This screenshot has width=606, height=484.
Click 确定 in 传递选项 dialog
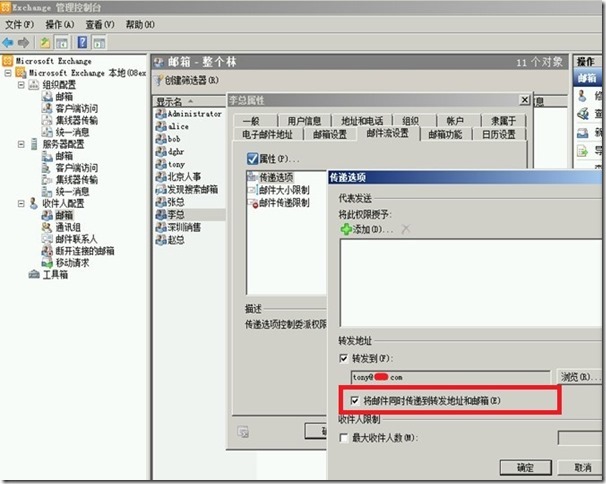526,467
